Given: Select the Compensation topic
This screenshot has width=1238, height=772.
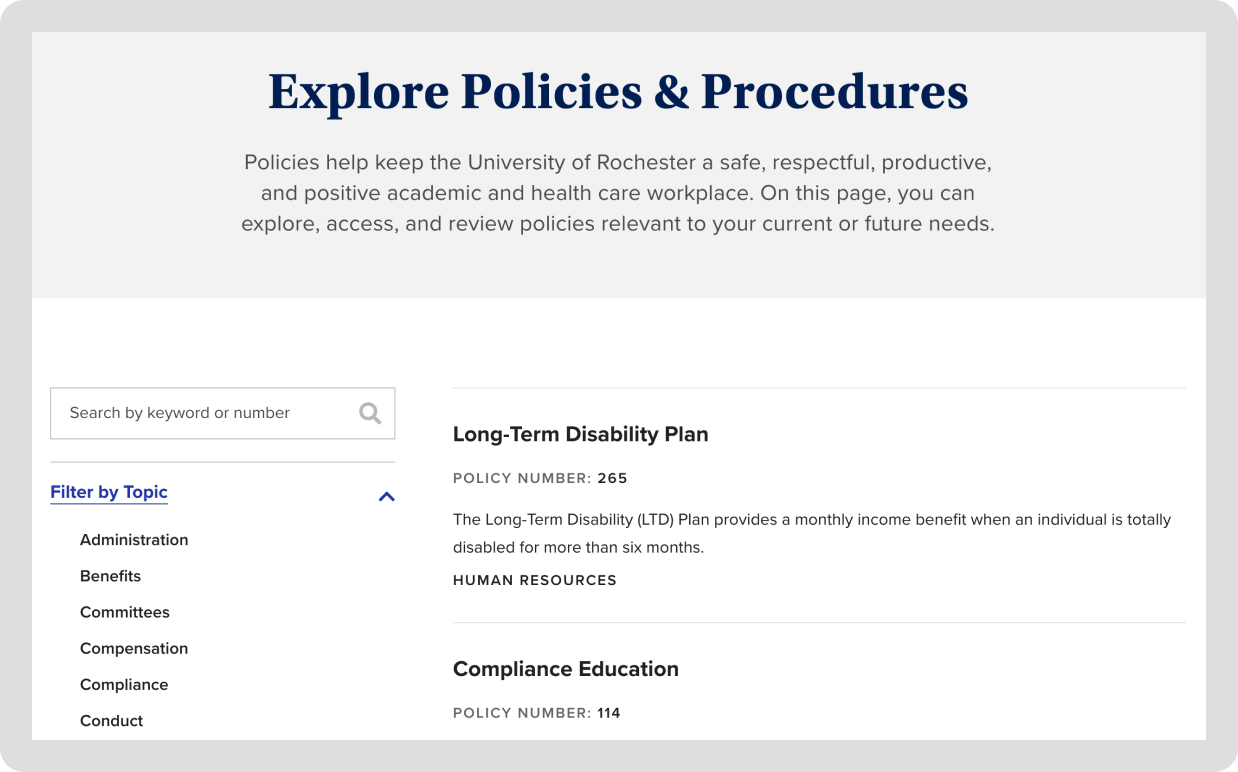Looking at the screenshot, I should tap(134, 648).
